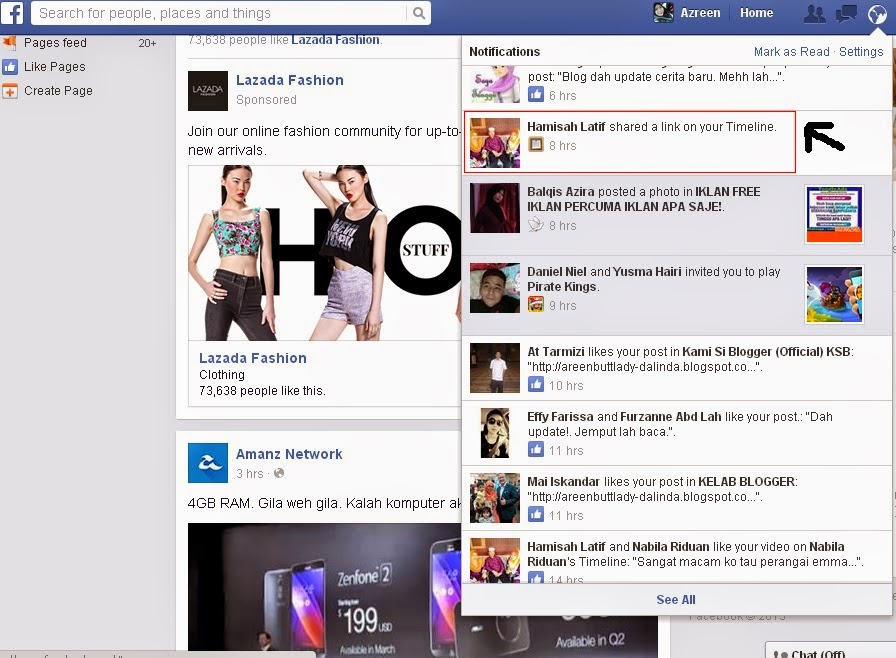Click the public globe icon on Amanz post

[x=279, y=474]
